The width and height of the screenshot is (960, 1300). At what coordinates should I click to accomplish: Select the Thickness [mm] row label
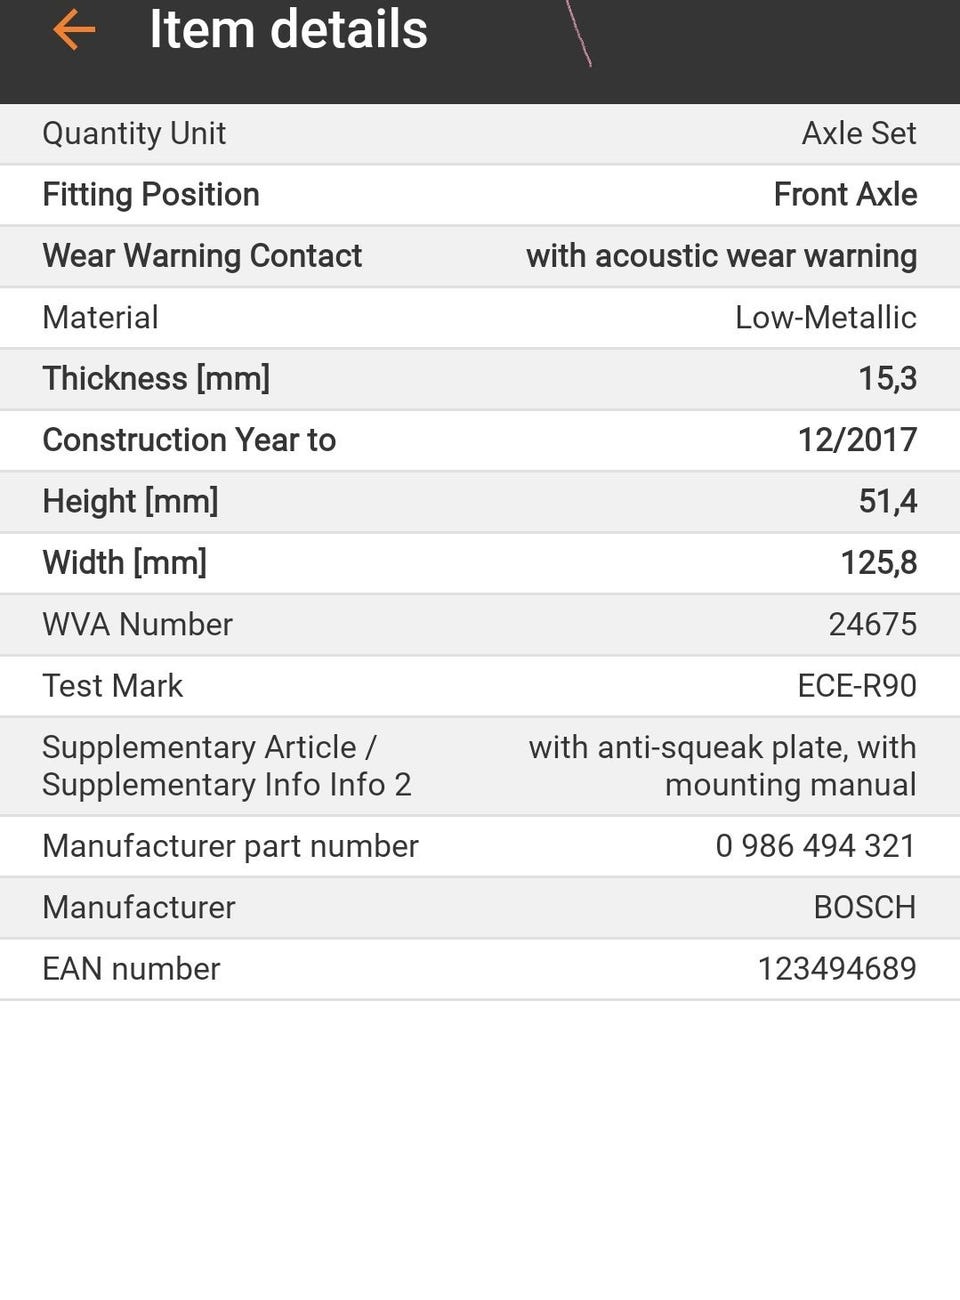[156, 379]
